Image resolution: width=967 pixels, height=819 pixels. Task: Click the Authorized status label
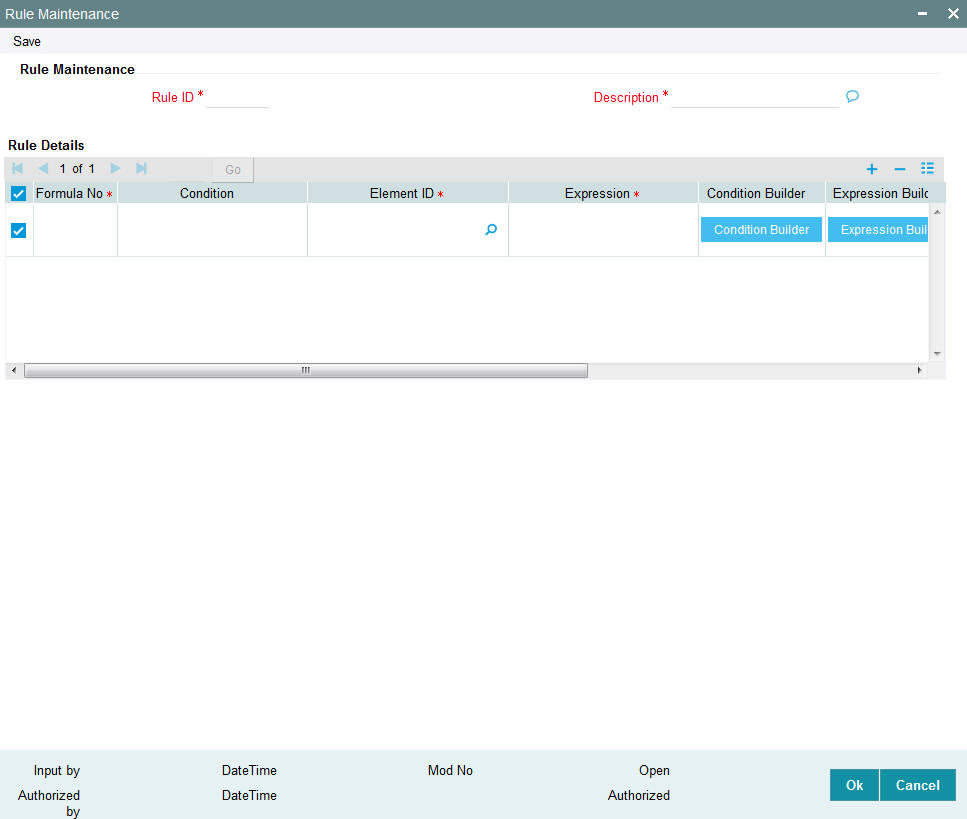point(639,795)
